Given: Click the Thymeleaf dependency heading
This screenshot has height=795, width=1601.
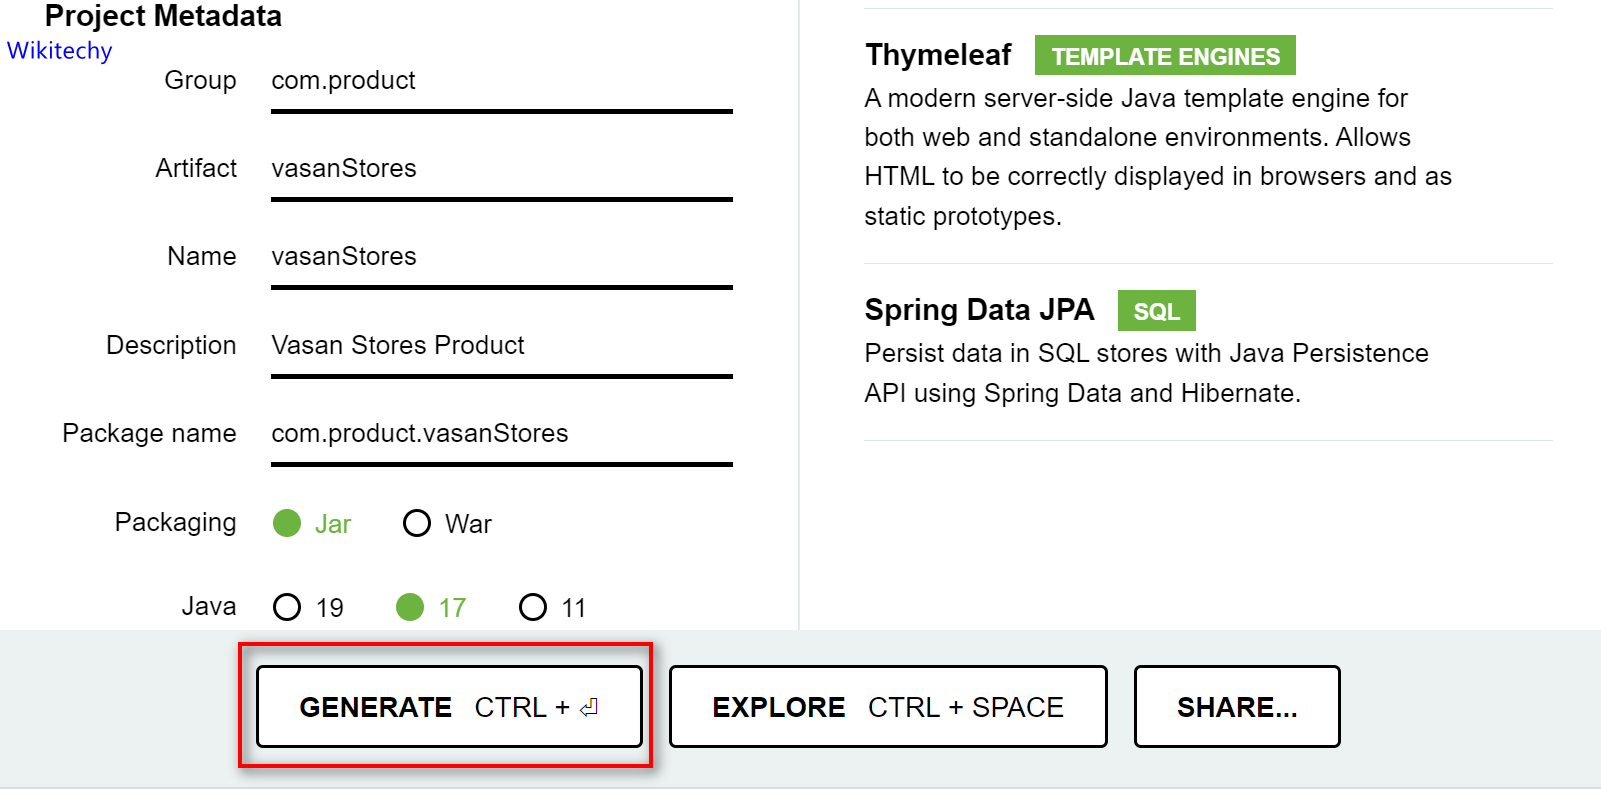Looking at the screenshot, I should coord(937,56).
